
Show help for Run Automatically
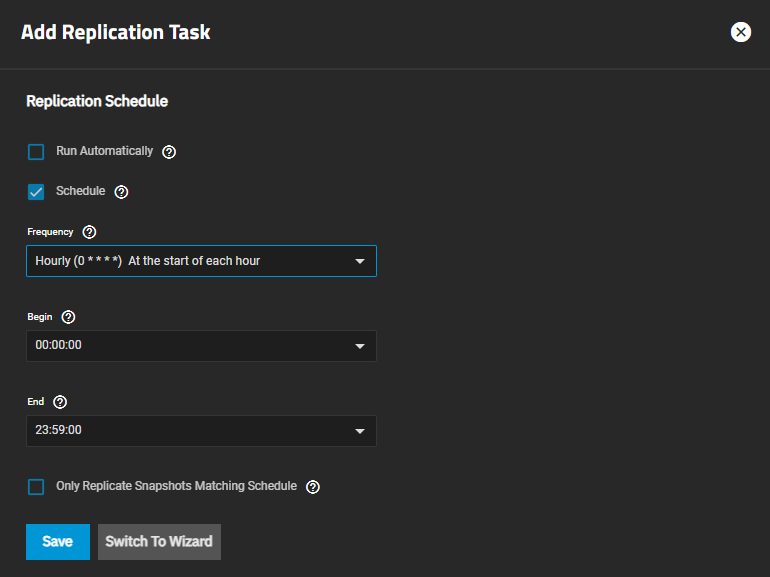[x=169, y=152]
